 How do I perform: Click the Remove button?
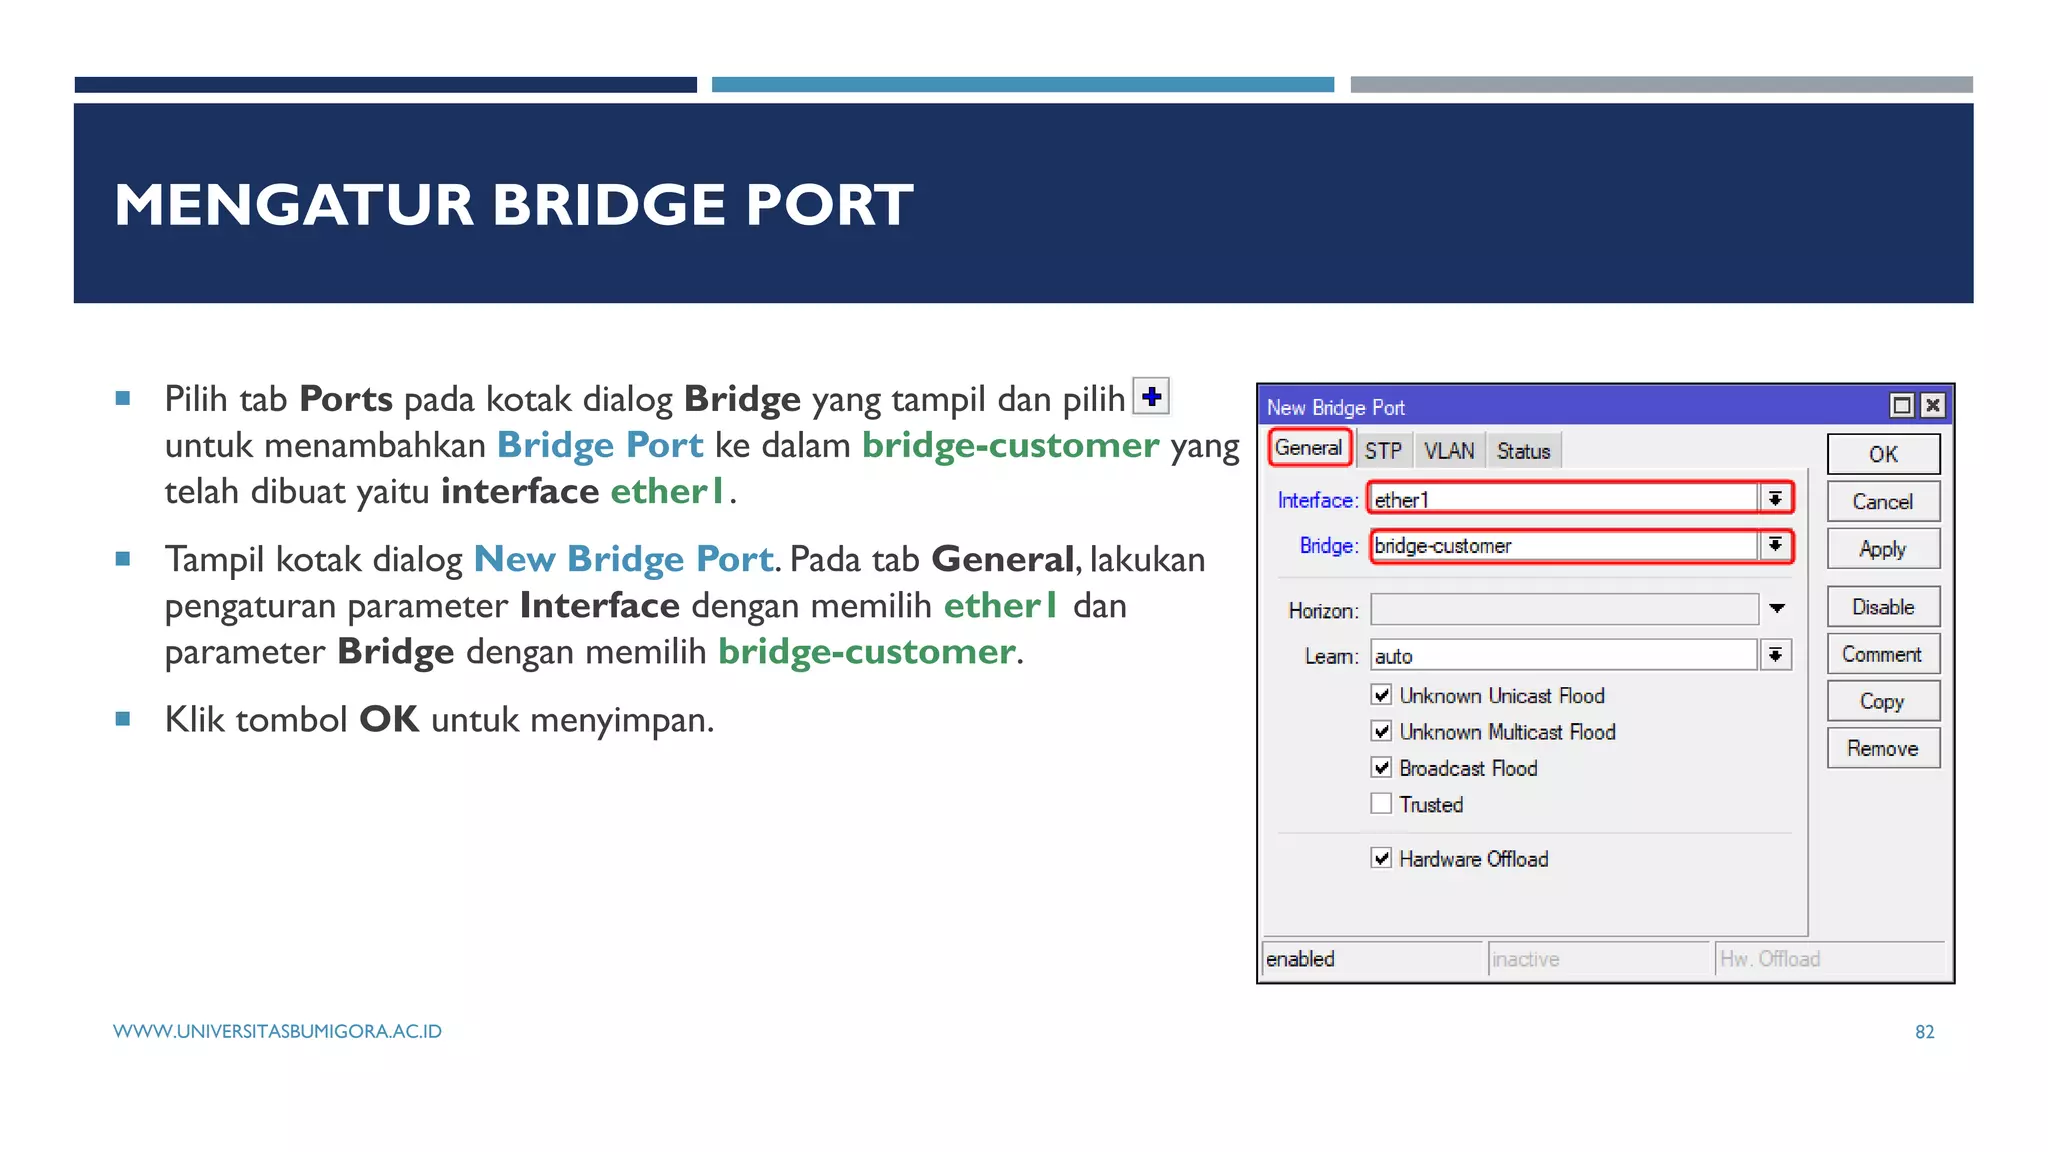click(x=1883, y=748)
